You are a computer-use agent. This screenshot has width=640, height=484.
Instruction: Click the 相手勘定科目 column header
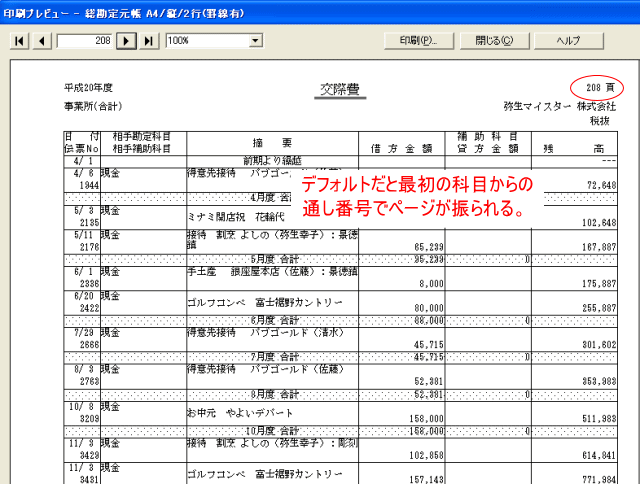coord(142,137)
